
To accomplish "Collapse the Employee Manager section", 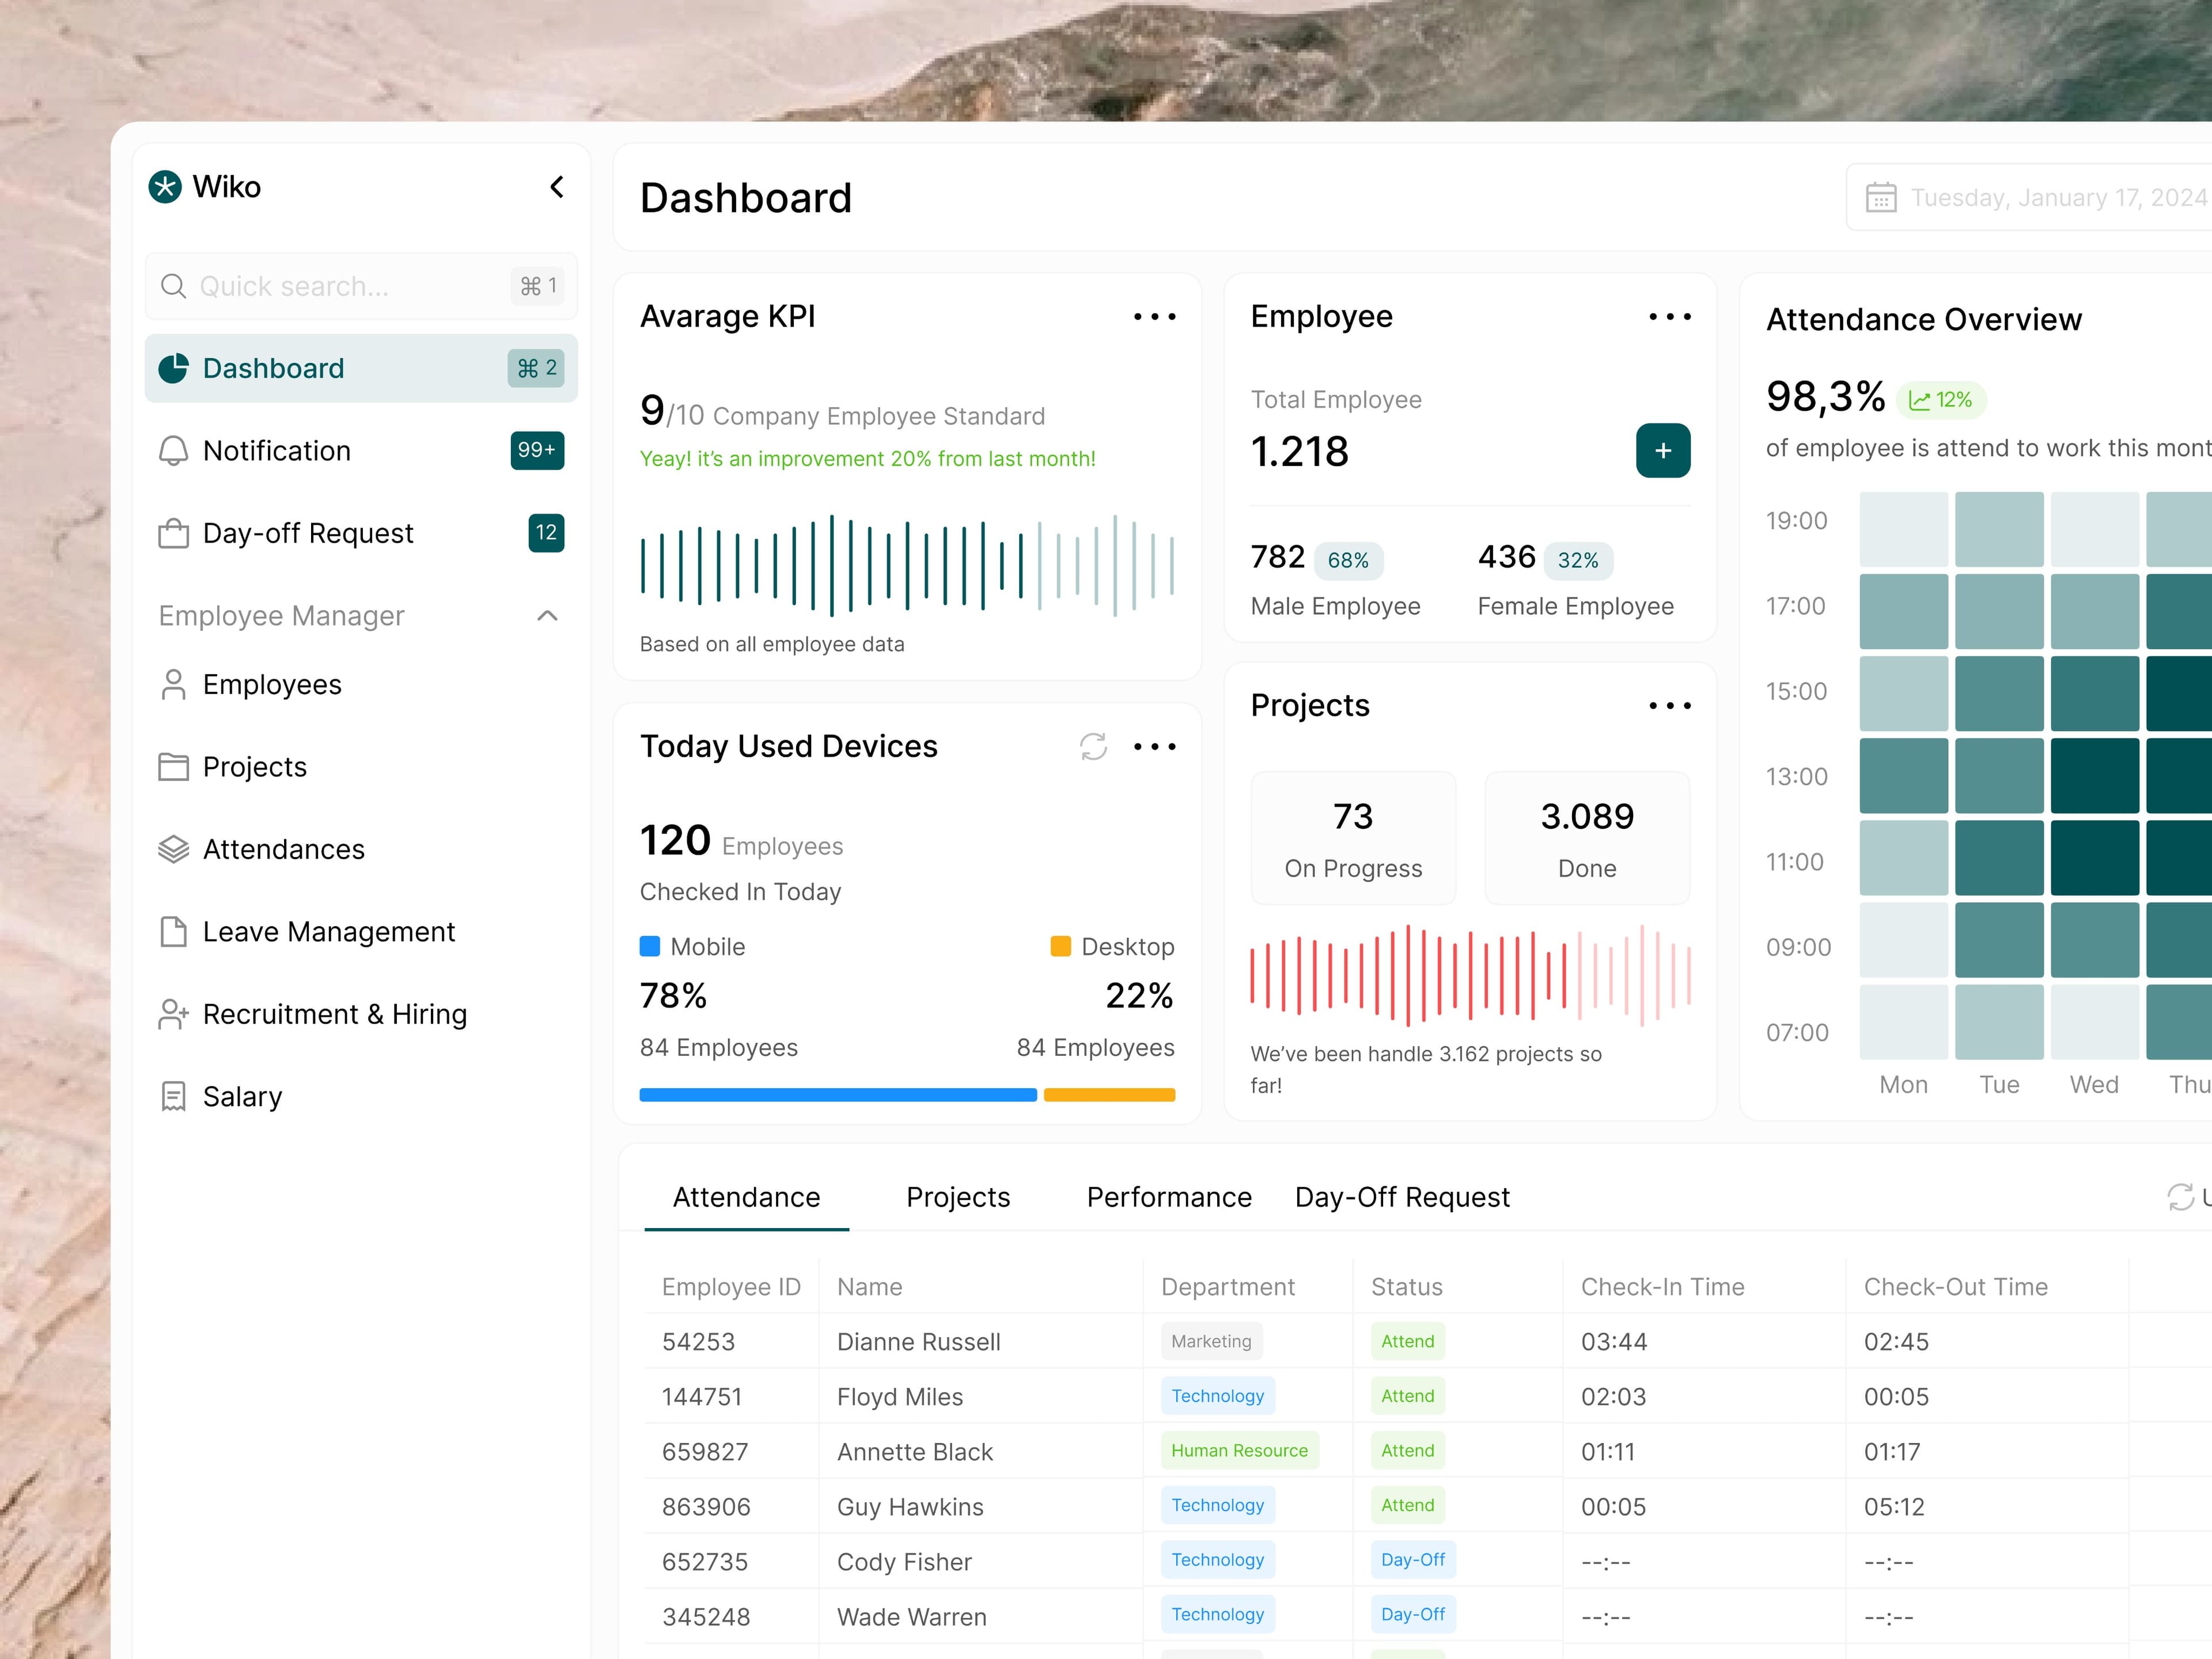I will point(547,616).
